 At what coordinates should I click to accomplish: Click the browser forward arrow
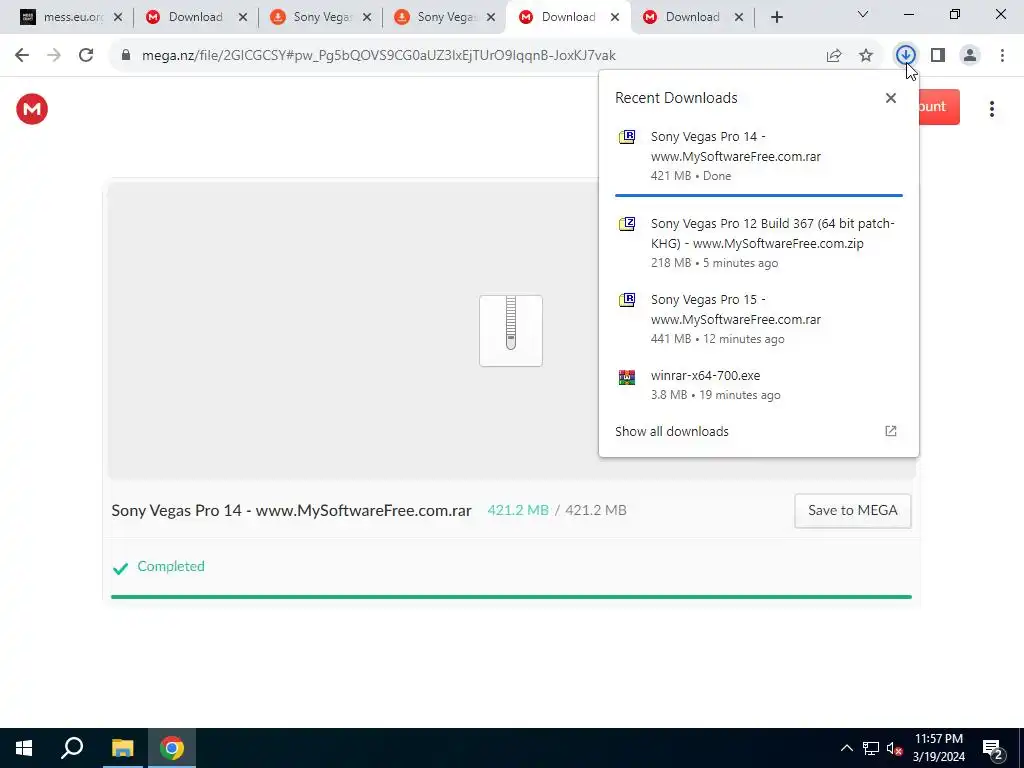pyautogui.click(x=54, y=56)
